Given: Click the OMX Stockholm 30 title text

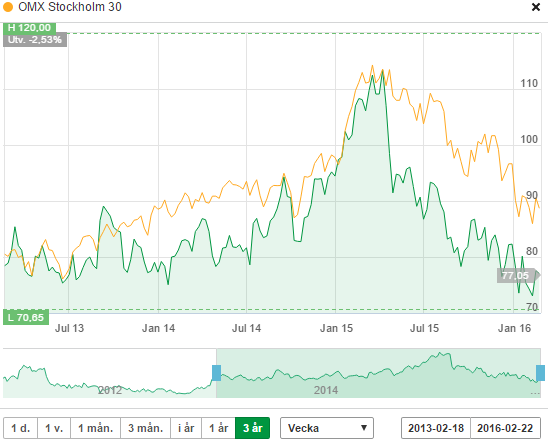Looking at the screenshot, I should coord(70,7).
